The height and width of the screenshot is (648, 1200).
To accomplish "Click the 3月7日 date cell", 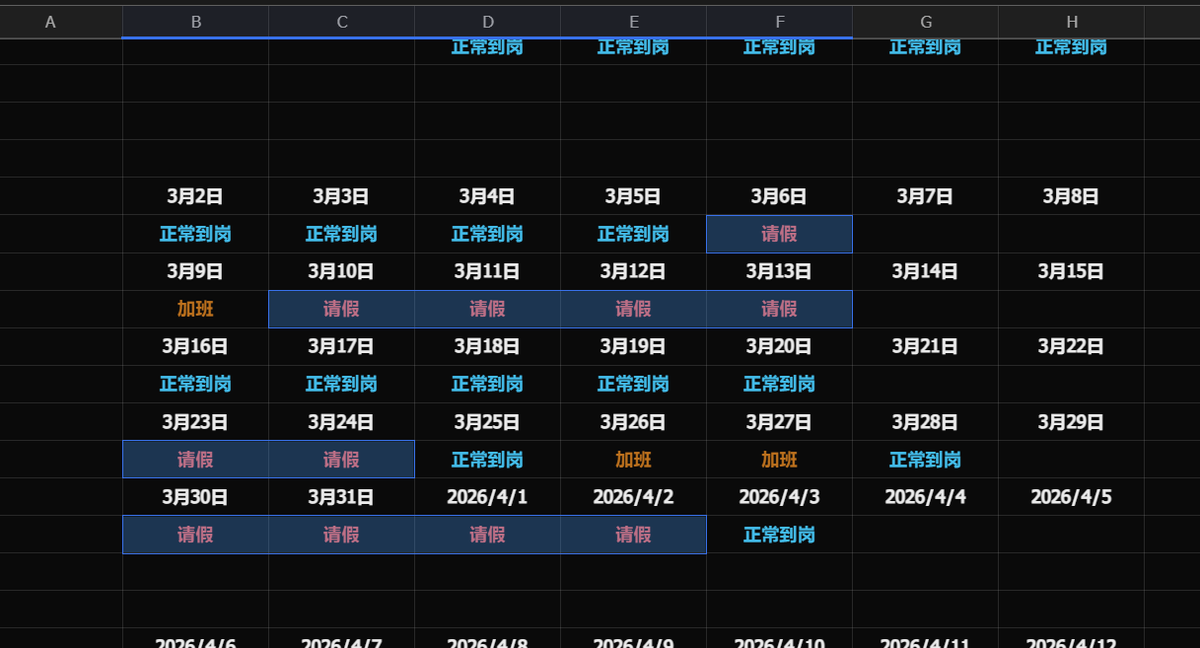I will (926, 196).
